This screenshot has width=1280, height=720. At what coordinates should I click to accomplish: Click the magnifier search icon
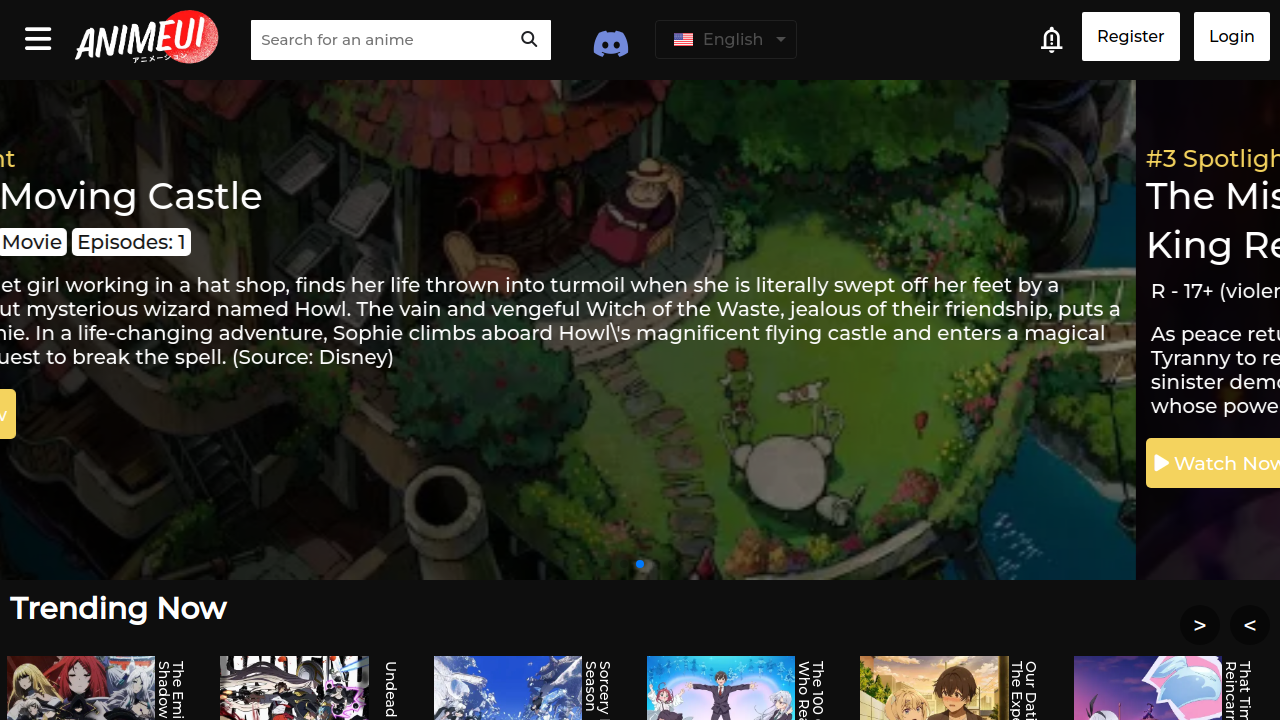(x=529, y=39)
